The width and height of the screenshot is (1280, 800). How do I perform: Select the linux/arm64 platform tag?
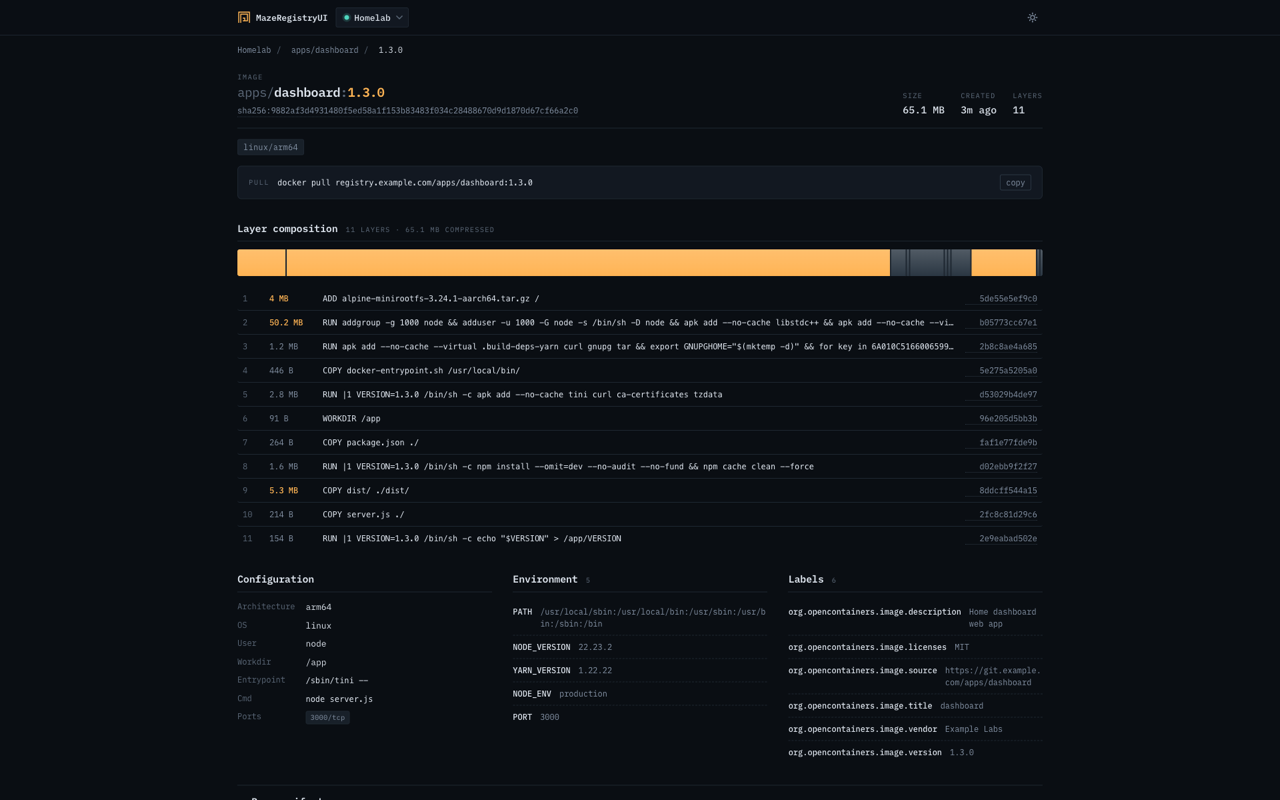[x=270, y=147]
